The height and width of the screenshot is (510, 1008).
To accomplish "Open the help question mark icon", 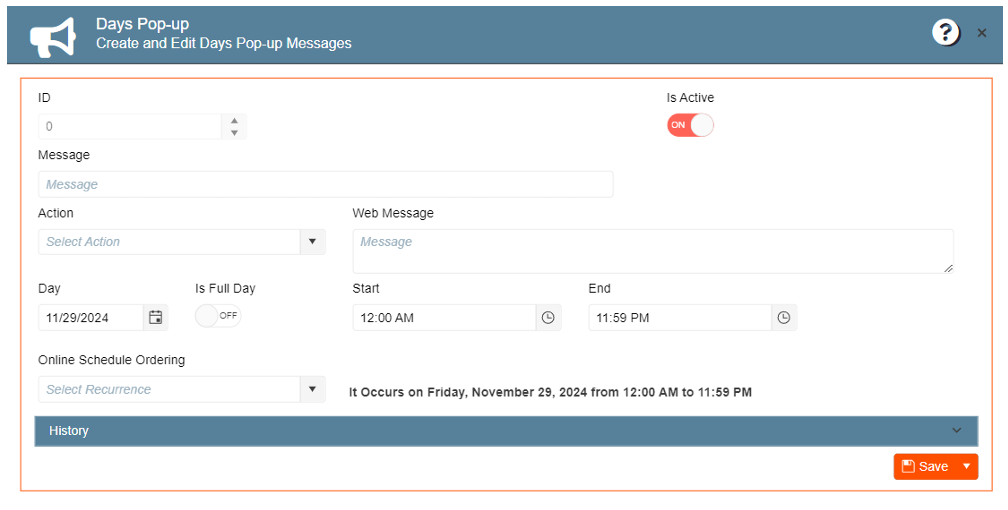I will [945, 32].
